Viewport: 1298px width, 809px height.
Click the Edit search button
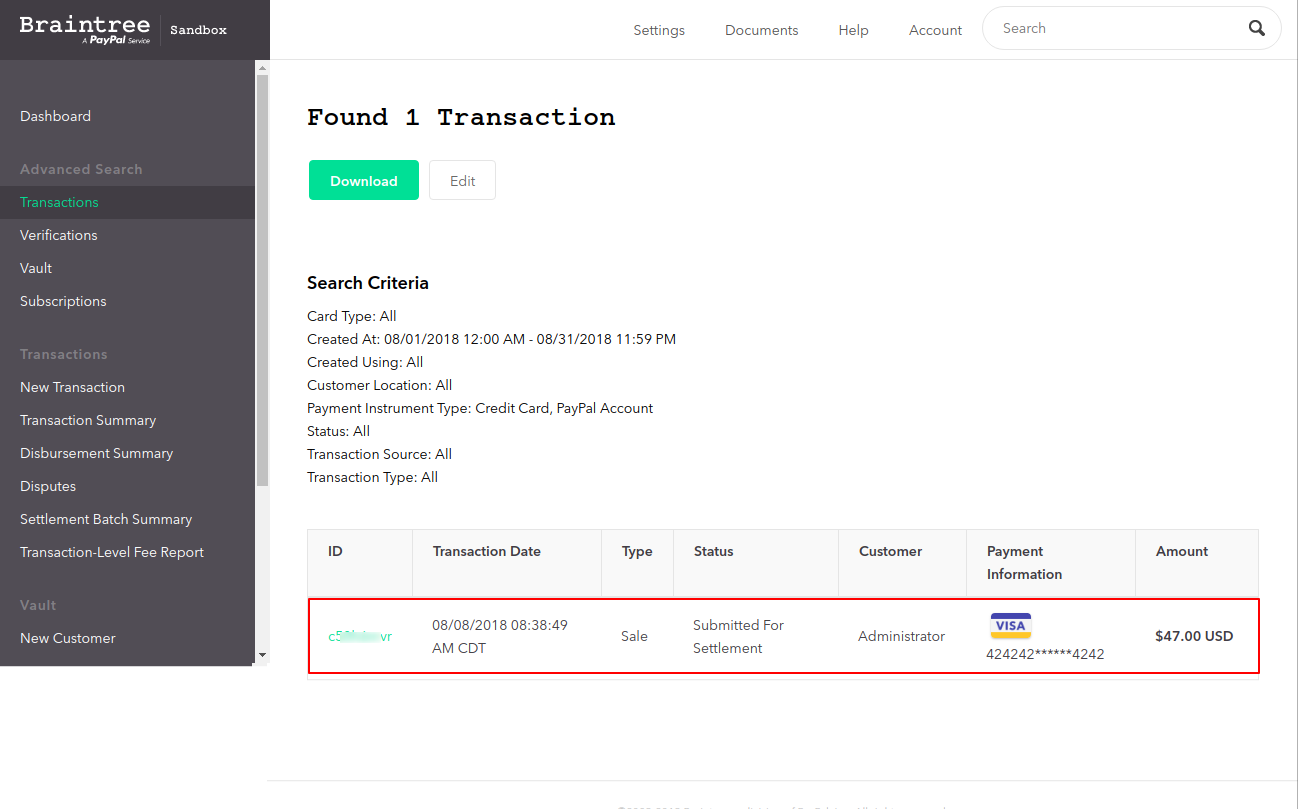462,180
